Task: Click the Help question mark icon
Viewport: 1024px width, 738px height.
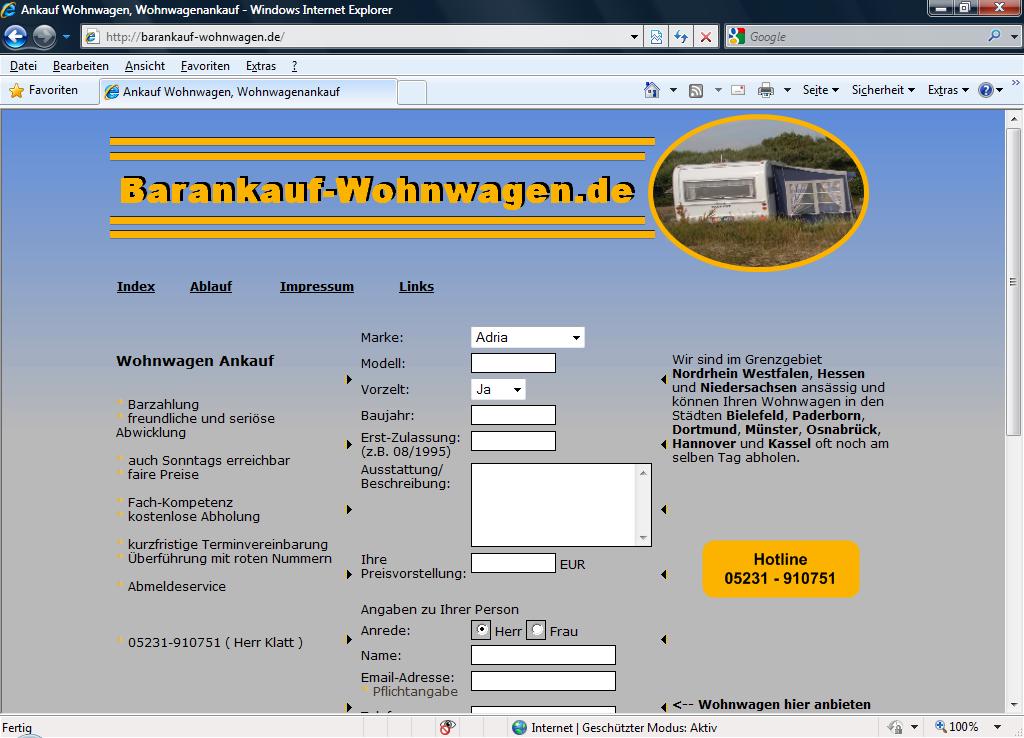Action: tap(985, 90)
